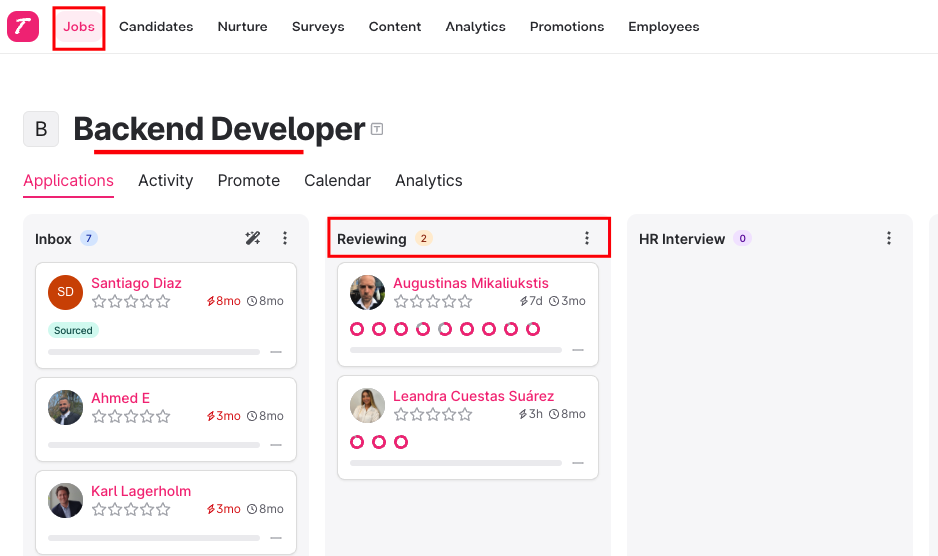
Task: Open the HR Interview column options menu
Action: (889, 238)
